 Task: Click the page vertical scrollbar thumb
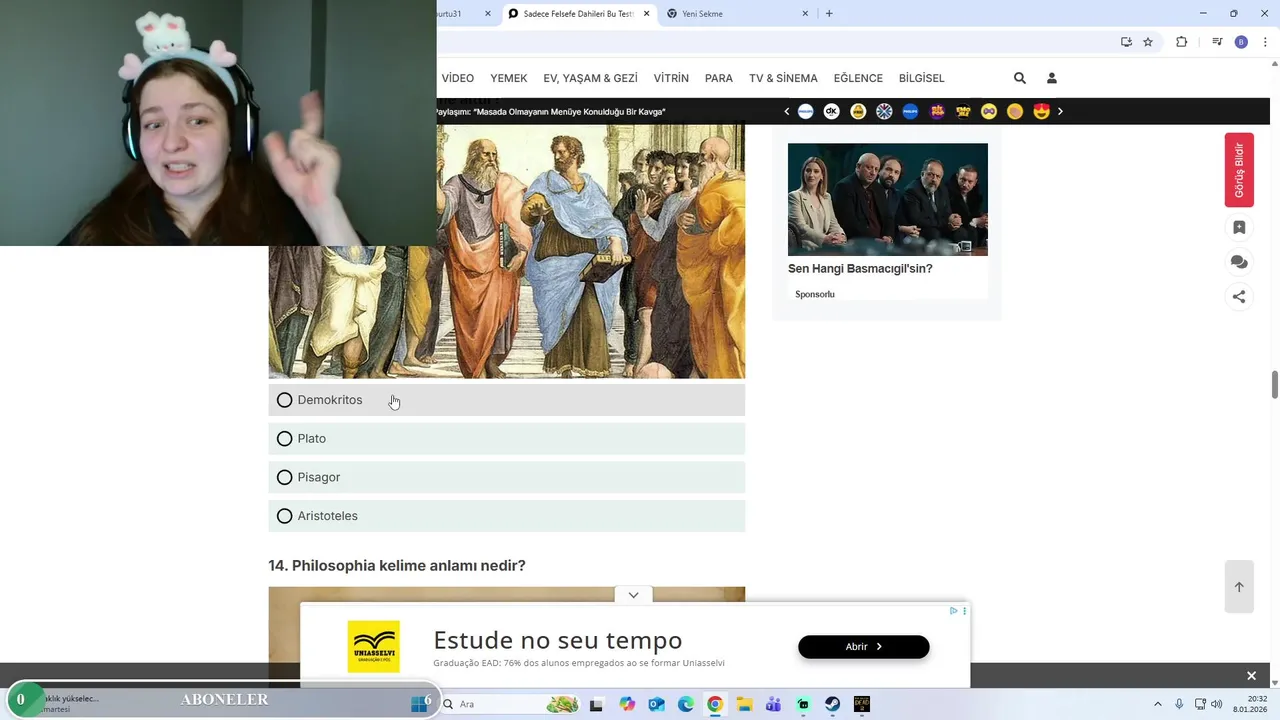coord(1275,385)
